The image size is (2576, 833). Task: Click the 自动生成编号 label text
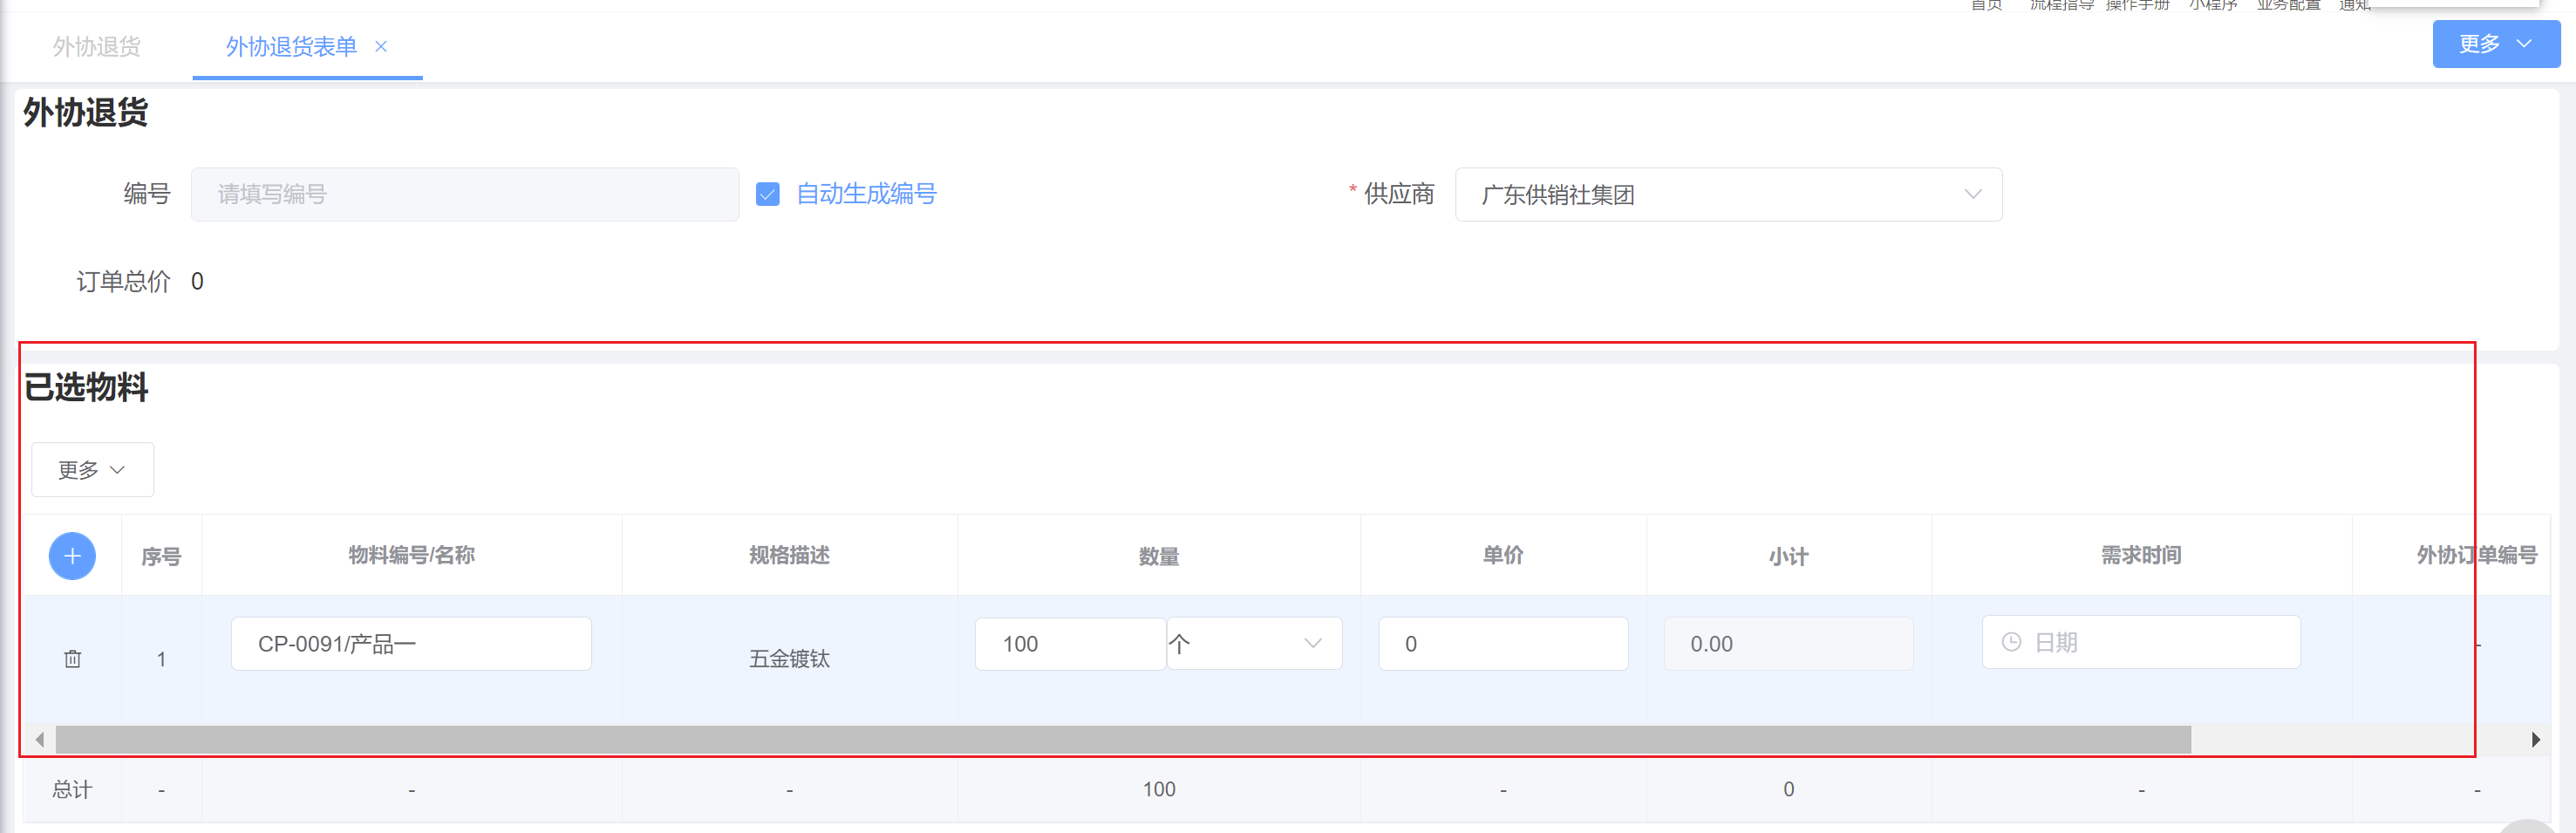[x=866, y=194]
